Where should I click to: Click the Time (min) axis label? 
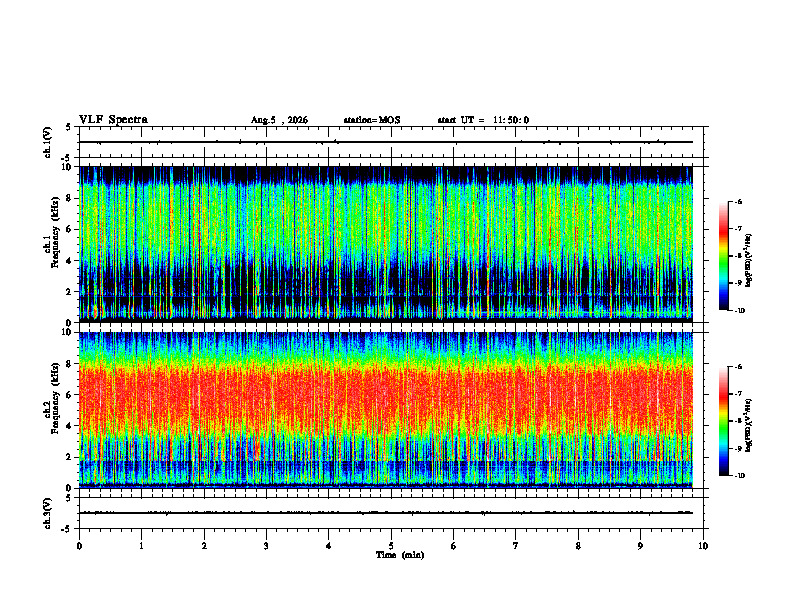pos(400,555)
